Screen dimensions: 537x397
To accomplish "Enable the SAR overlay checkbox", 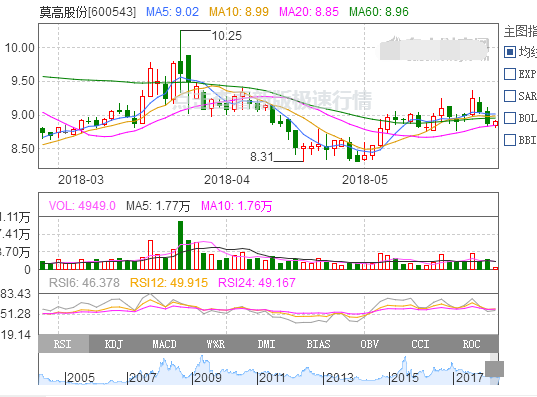I will pos(510,96).
